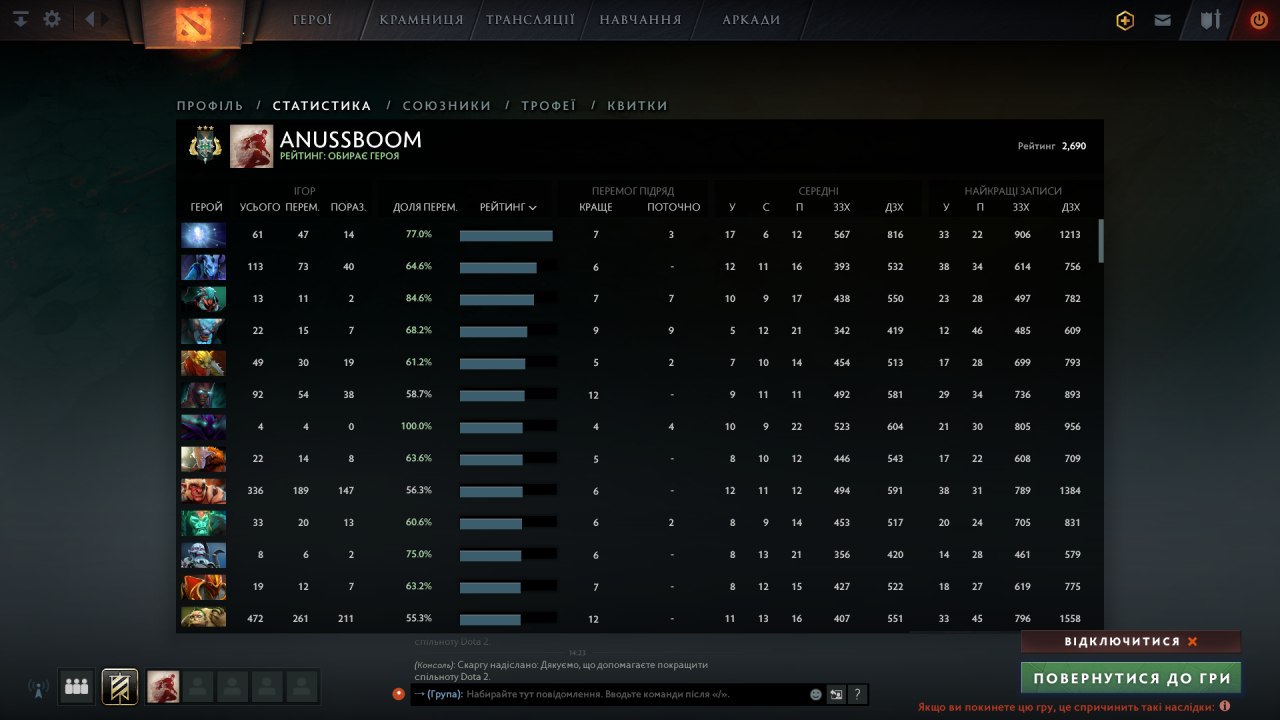Select hero portrait in 77.0% row
1280x720 pixels.
click(203, 235)
